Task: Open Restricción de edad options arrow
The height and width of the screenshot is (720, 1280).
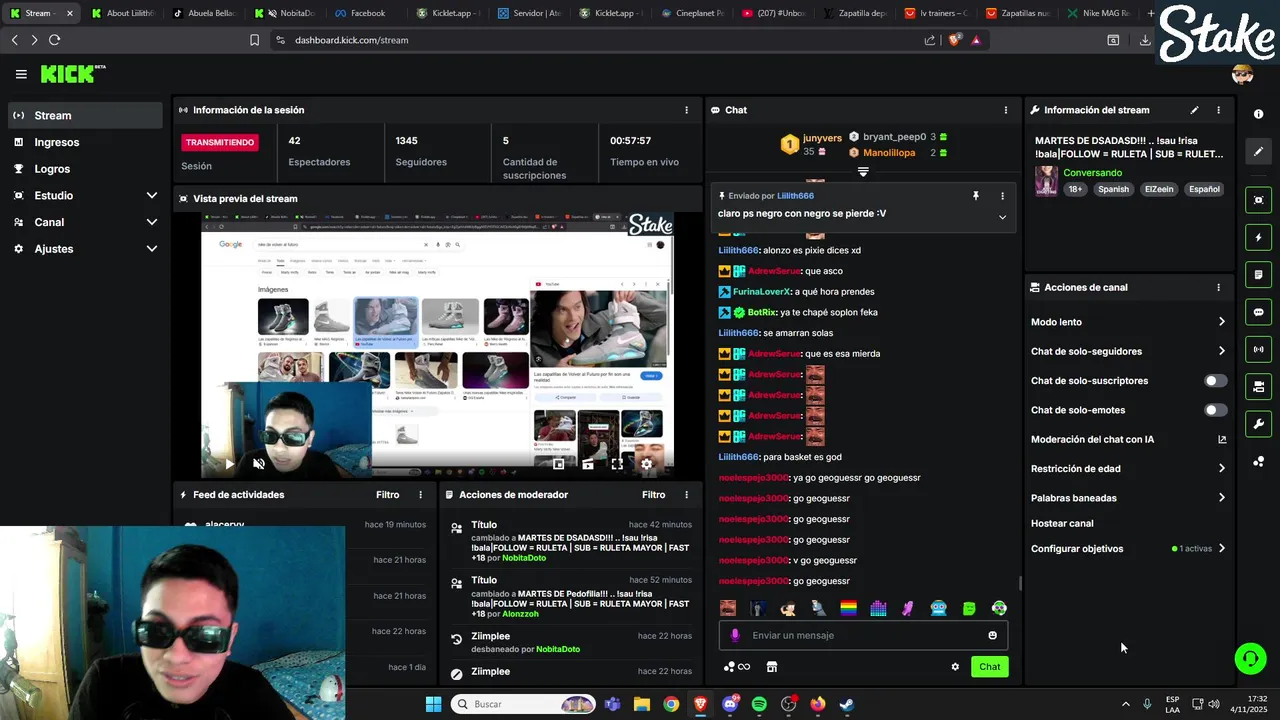Action: [x=1221, y=468]
